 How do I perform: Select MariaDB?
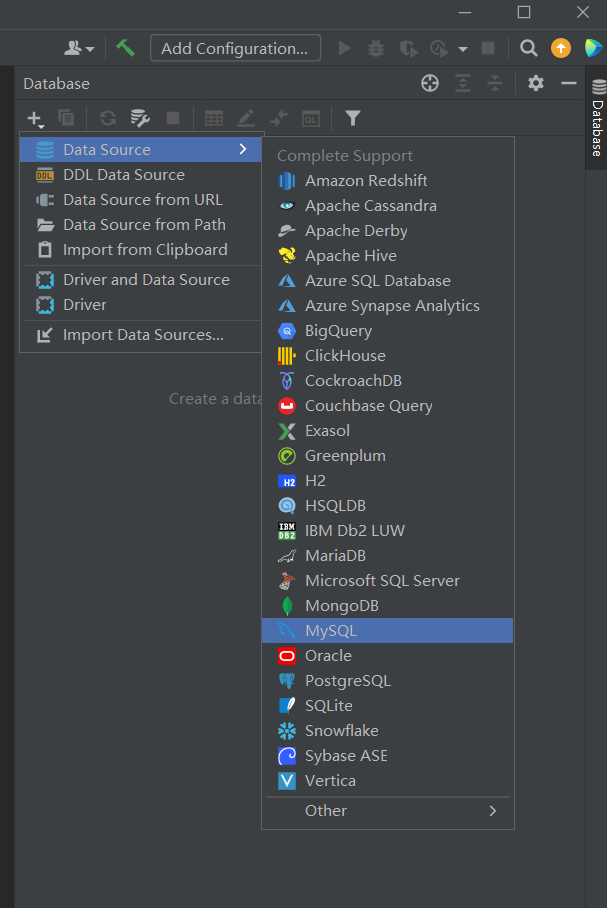pos(387,555)
